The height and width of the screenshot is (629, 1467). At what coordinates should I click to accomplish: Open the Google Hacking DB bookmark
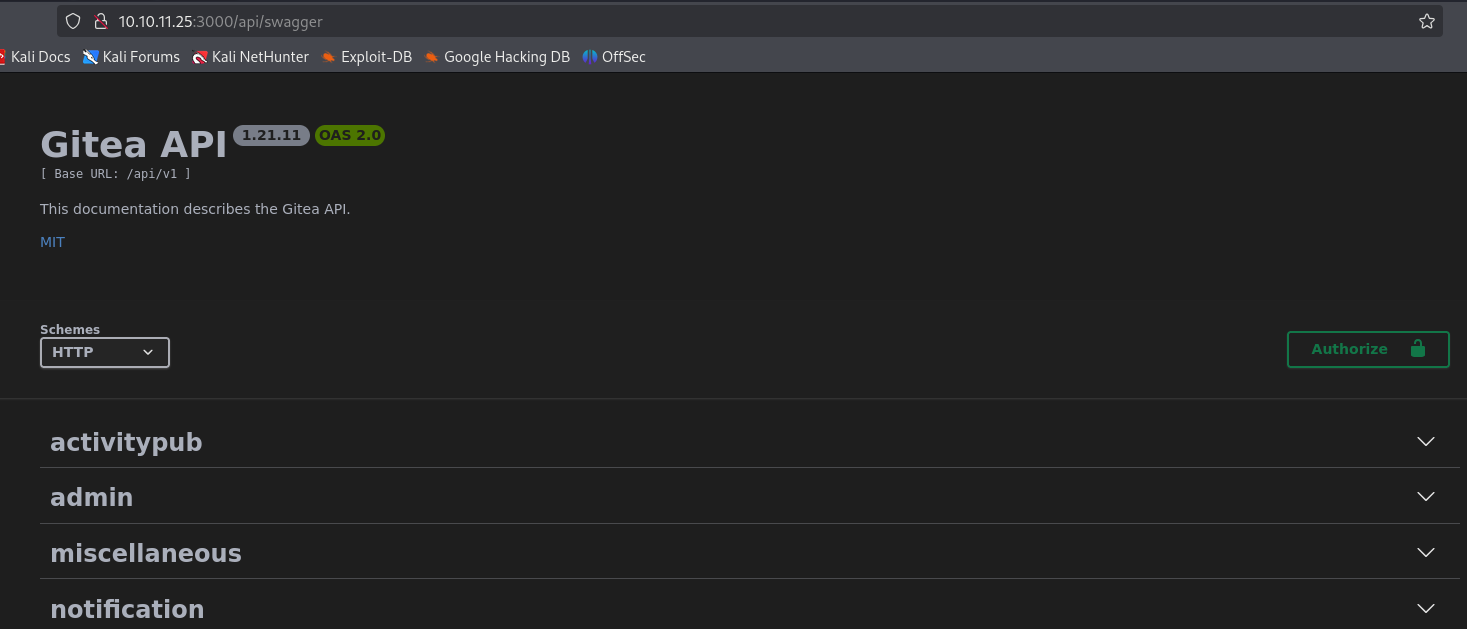click(x=497, y=57)
